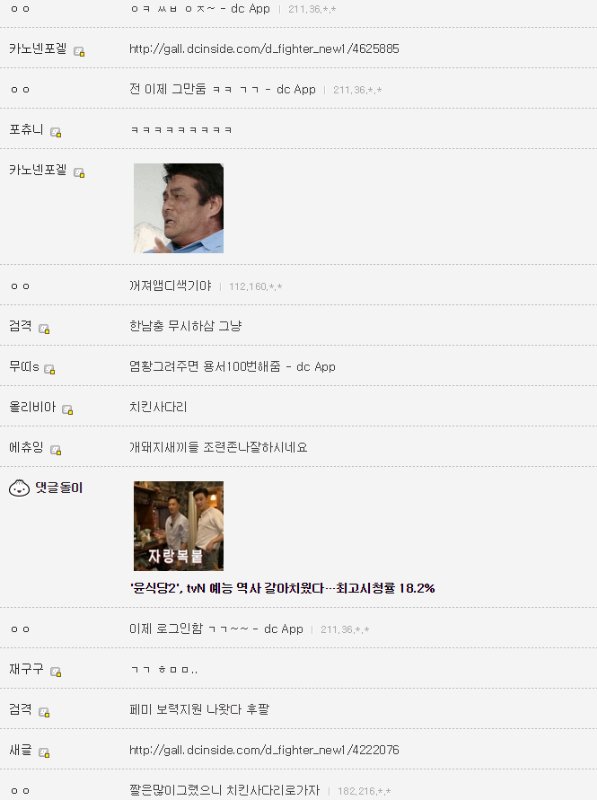This screenshot has width=597, height=800.
Task: Open the man's face image comment
Action: [179, 208]
